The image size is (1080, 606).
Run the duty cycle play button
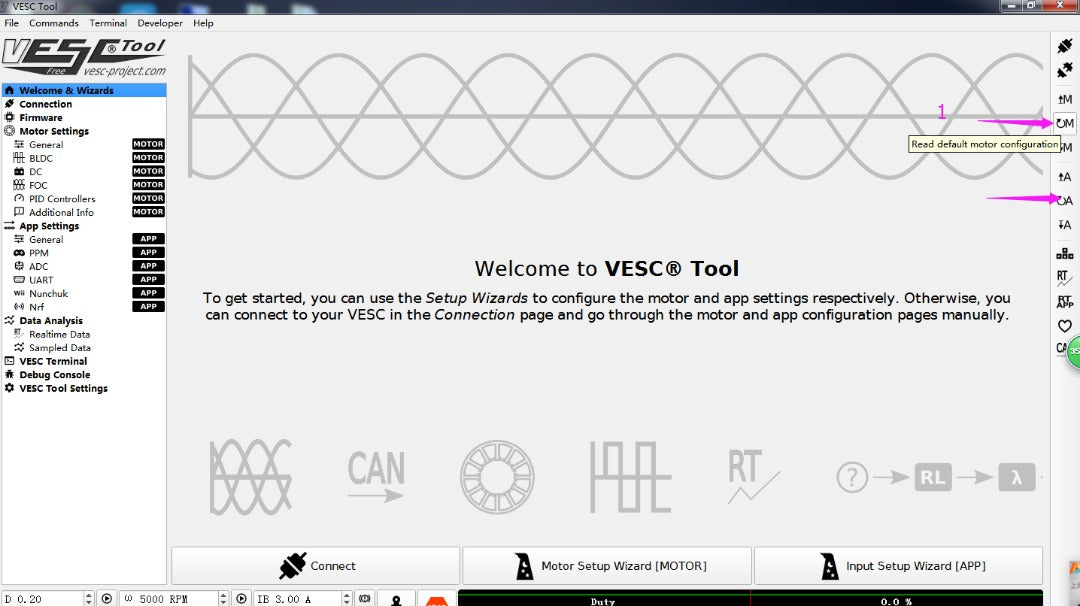click(x=107, y=598)
